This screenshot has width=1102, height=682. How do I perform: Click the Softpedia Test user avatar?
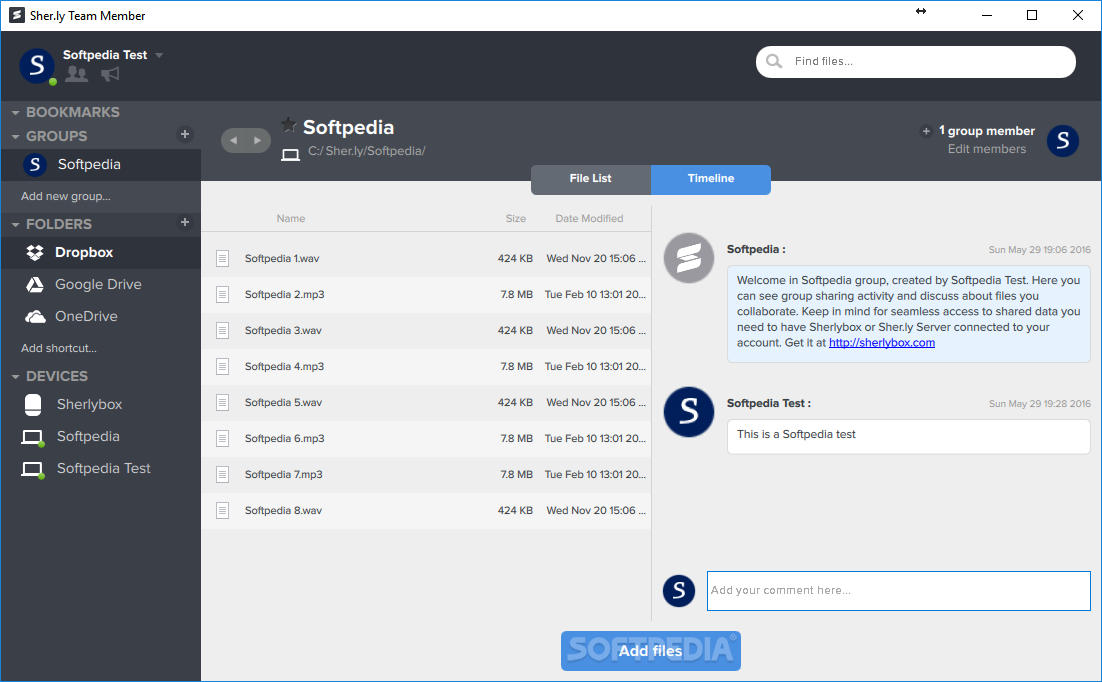(37, 65)
